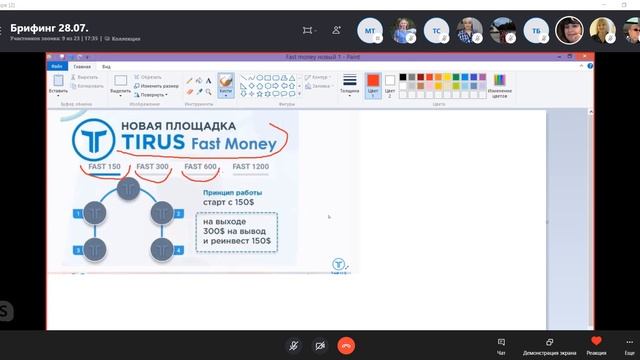Select the Eraser tool
The height and width of the screenshot is (360, 640).
(189, 92)
